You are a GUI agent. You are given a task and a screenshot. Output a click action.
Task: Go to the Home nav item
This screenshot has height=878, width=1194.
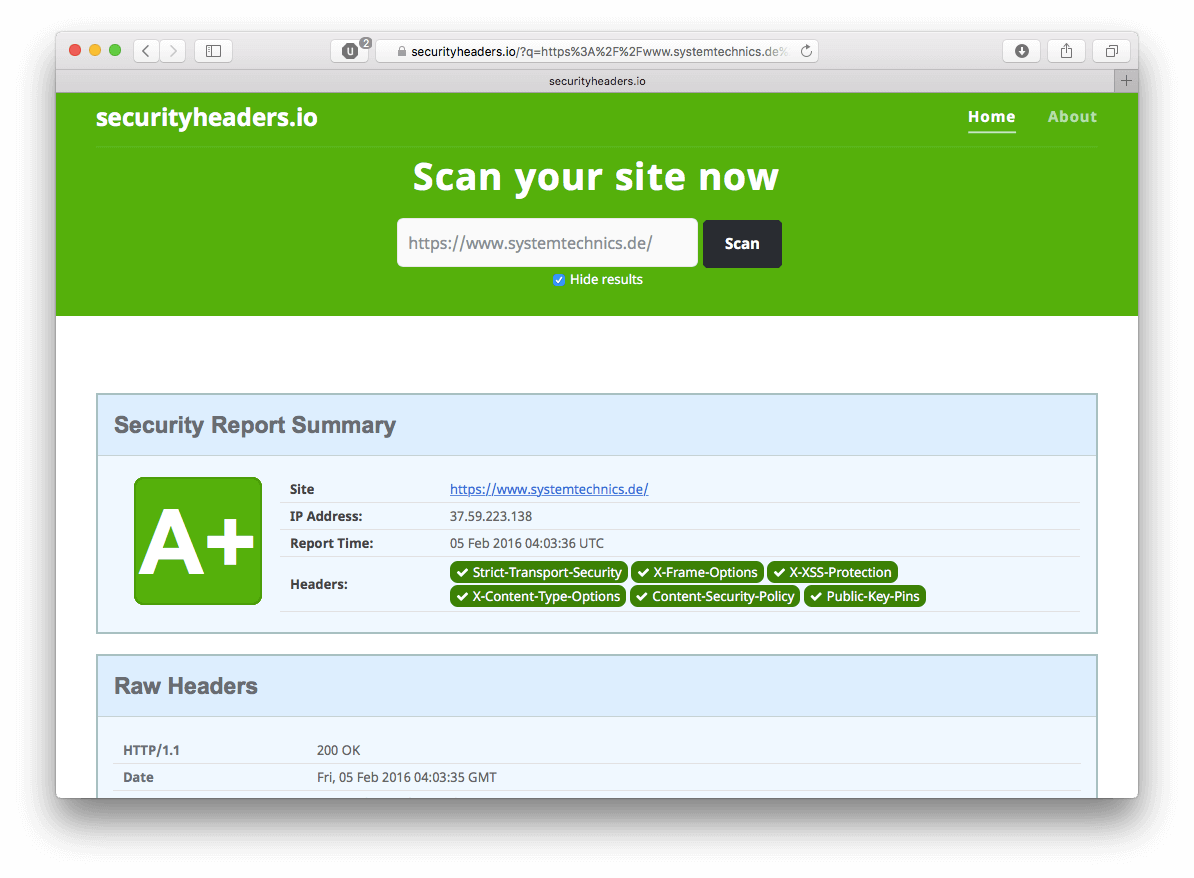tap(991, 117)
